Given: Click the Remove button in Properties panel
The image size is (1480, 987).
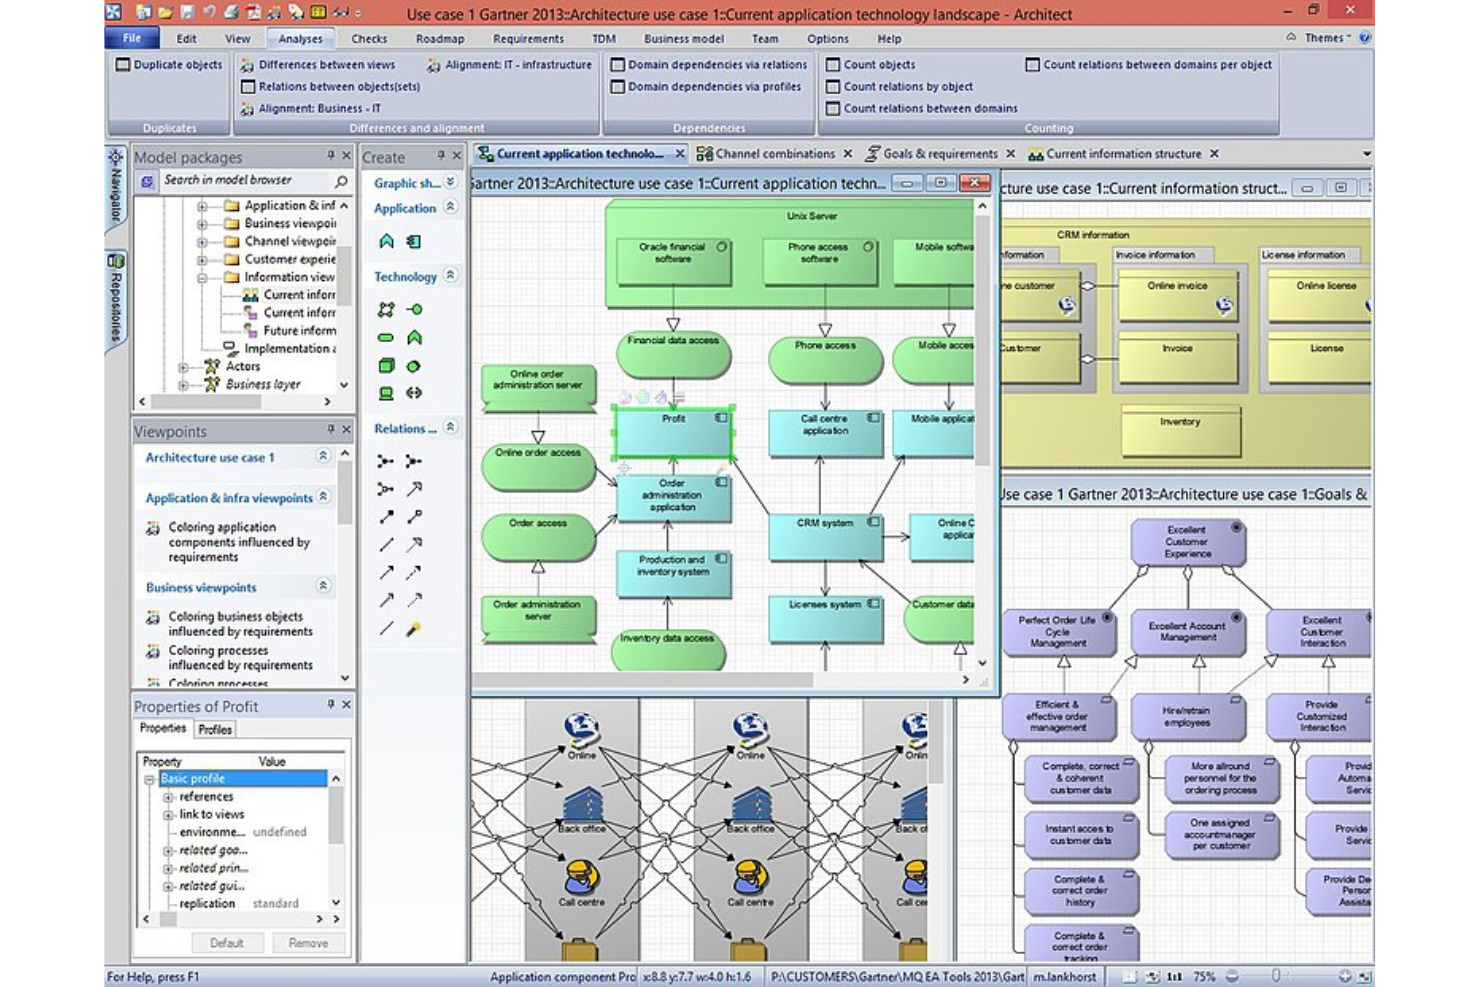Looking at the screenshot, I should pyautogui.click(x=308, y=942).
